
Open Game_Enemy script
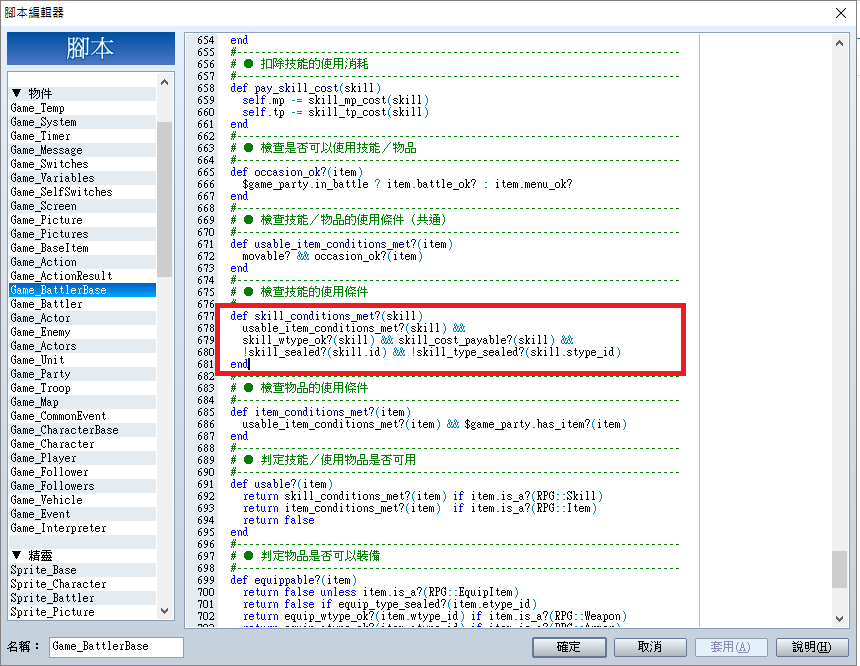tap(82, 332)
